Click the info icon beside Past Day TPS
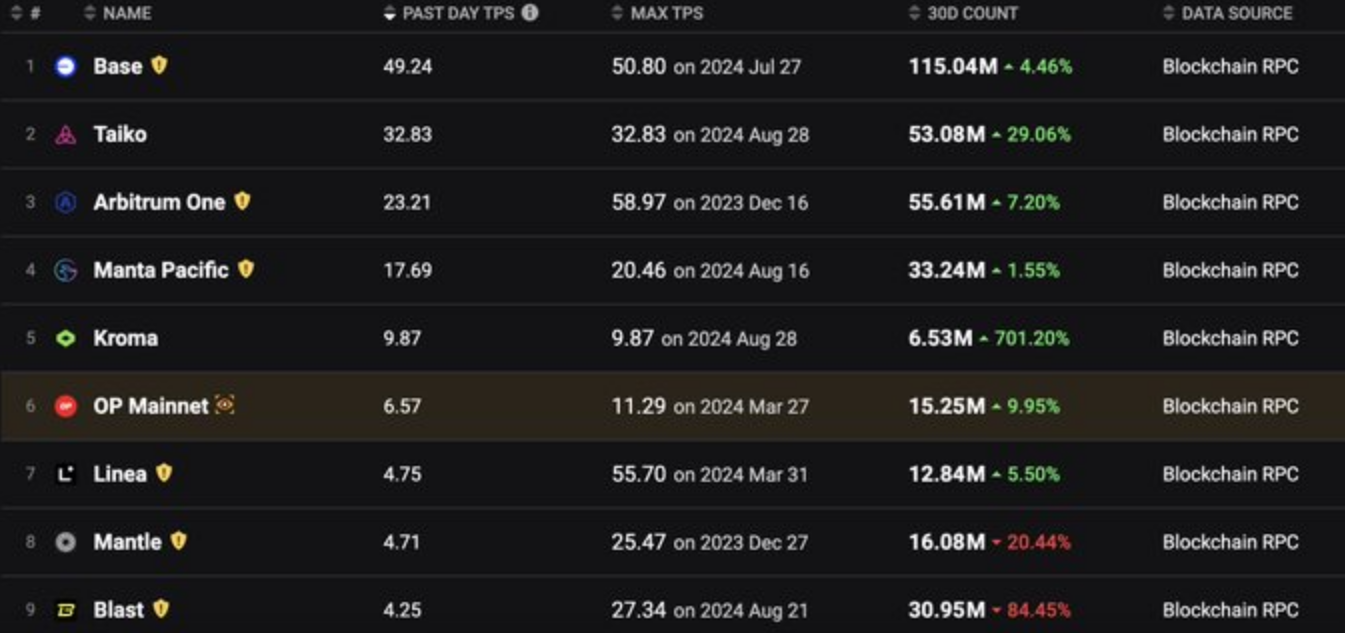The image size is (1345, 633). tap(530, 13)
